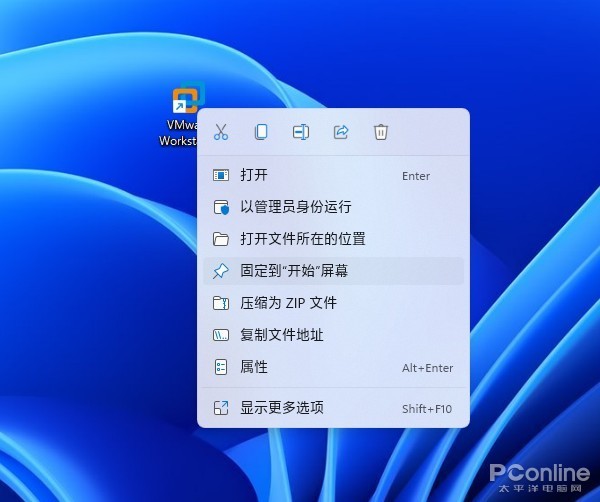
Task: Choose 以管理员身份运行
Action: click(x=333, y=207)
